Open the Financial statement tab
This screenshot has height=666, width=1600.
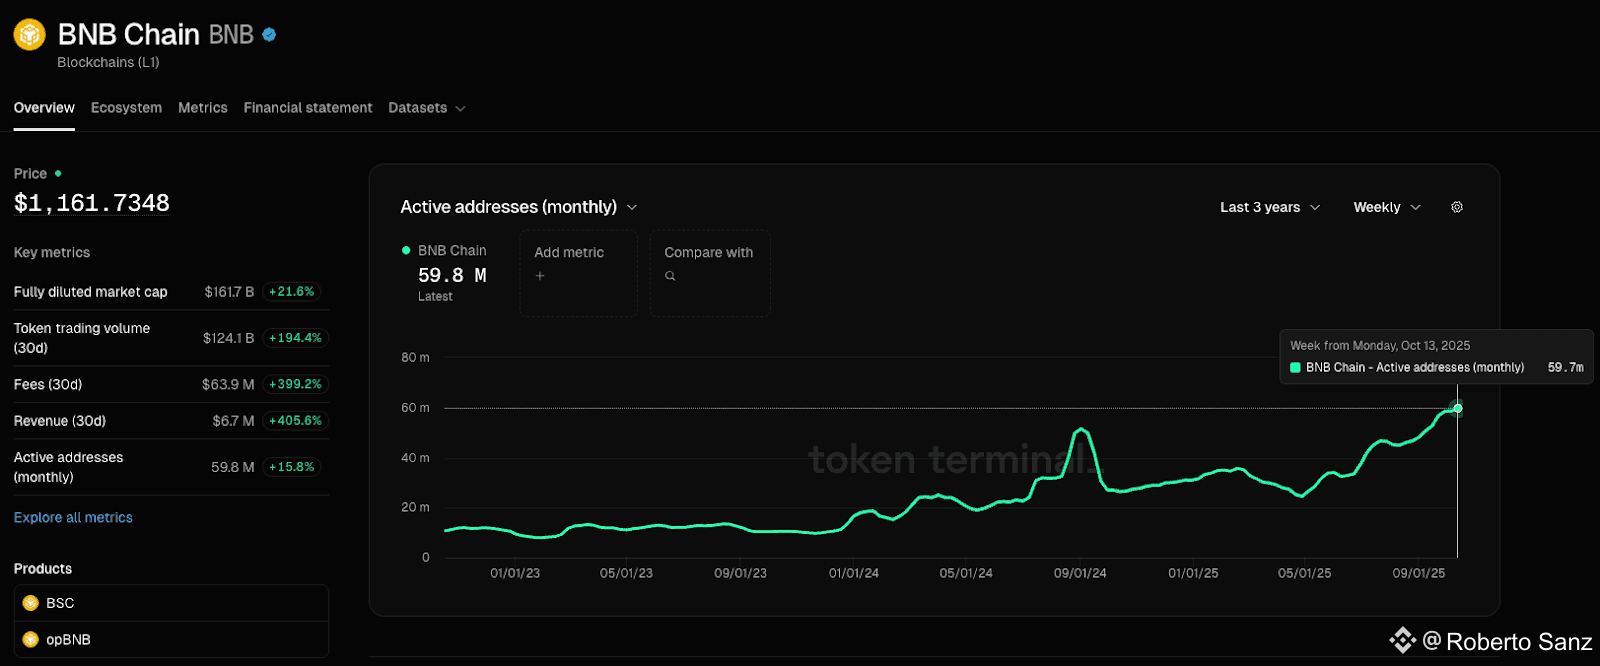pos(308,108)
